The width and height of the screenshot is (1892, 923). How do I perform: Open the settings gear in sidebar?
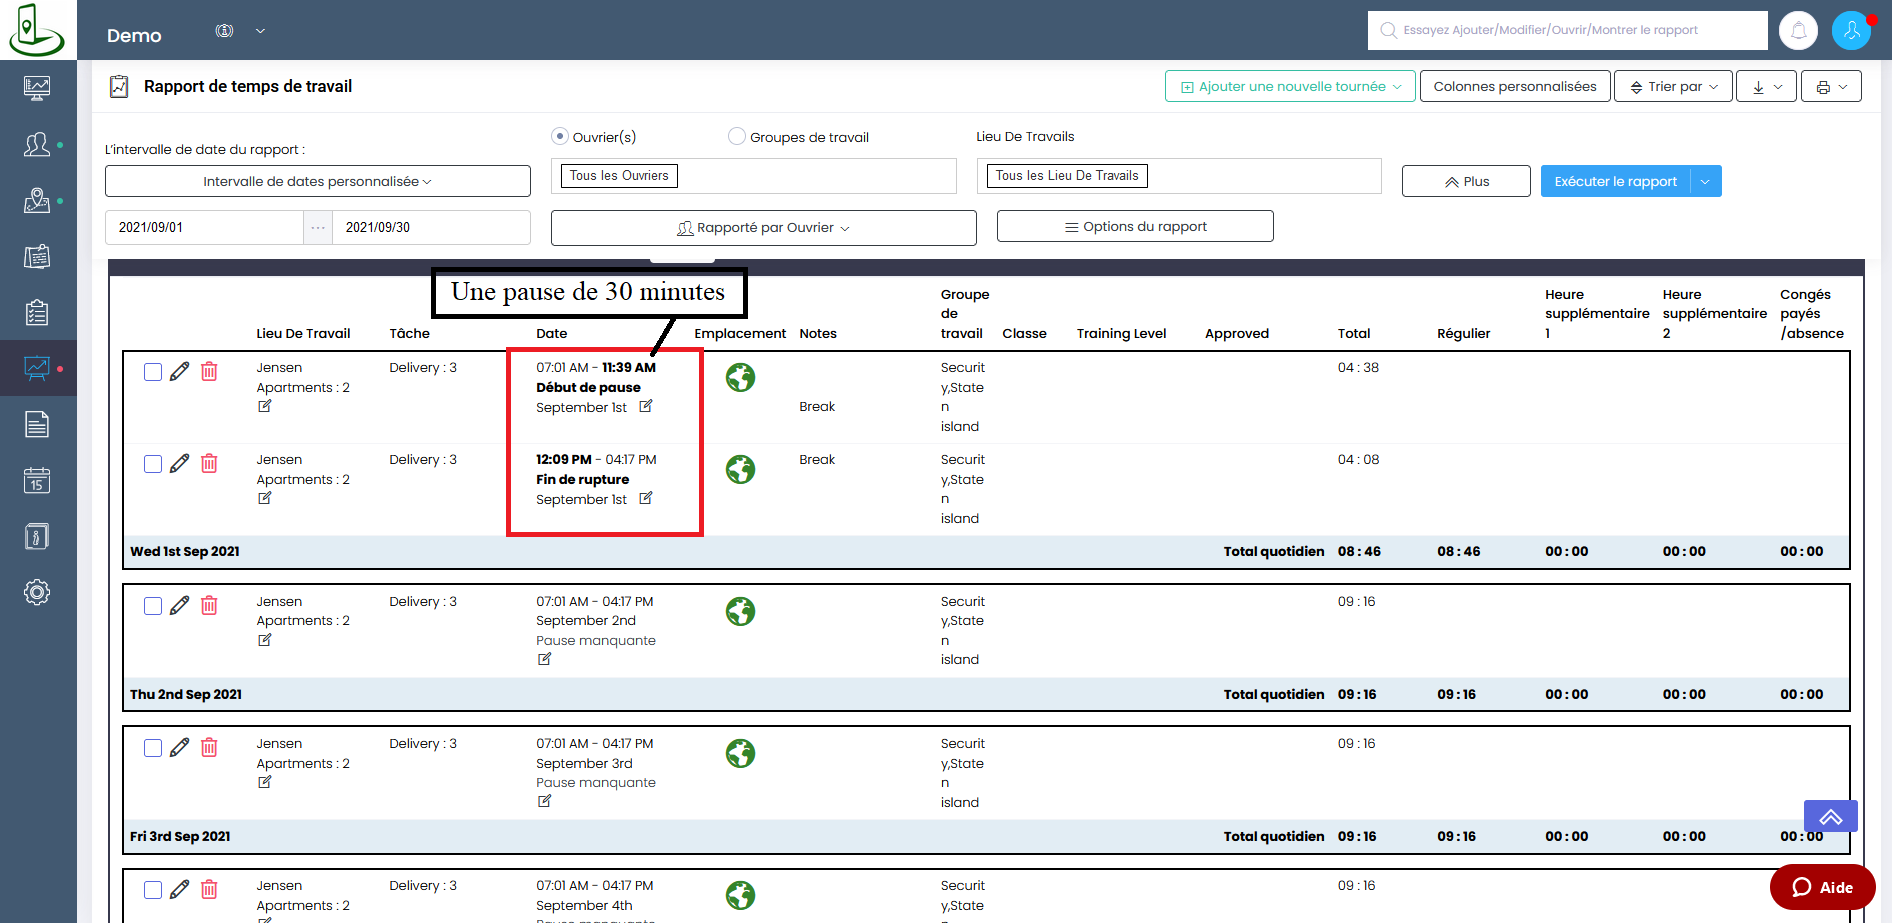point(37,592)
